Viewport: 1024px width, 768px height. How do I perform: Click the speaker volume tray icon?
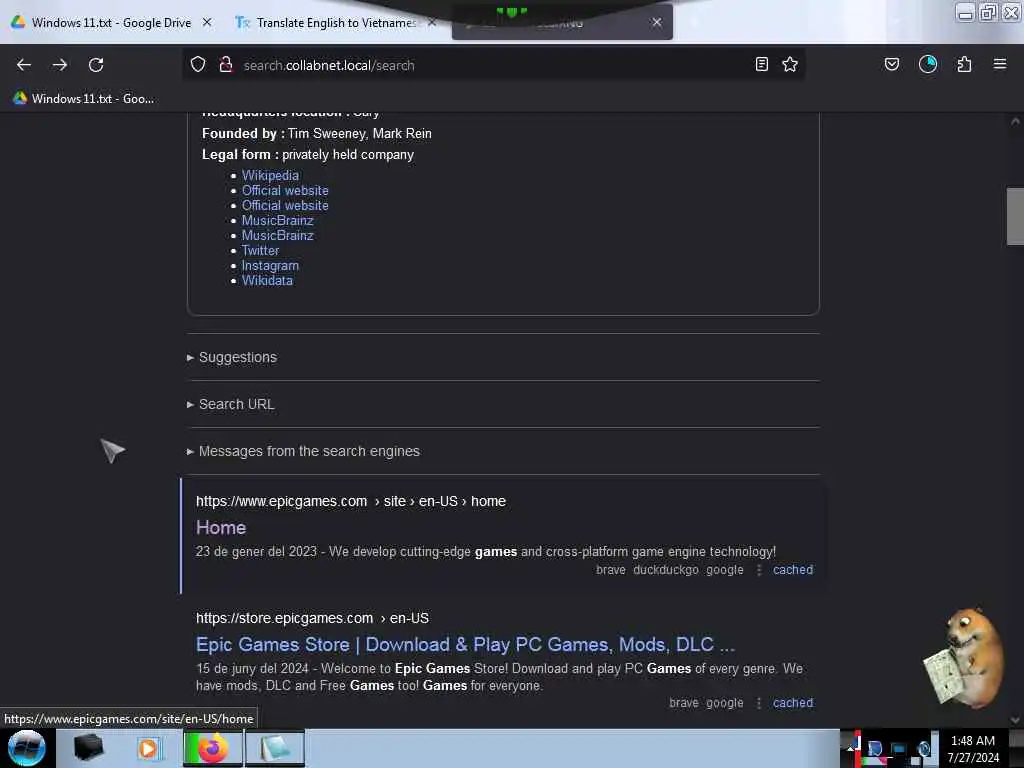click(x=923, y=748)
